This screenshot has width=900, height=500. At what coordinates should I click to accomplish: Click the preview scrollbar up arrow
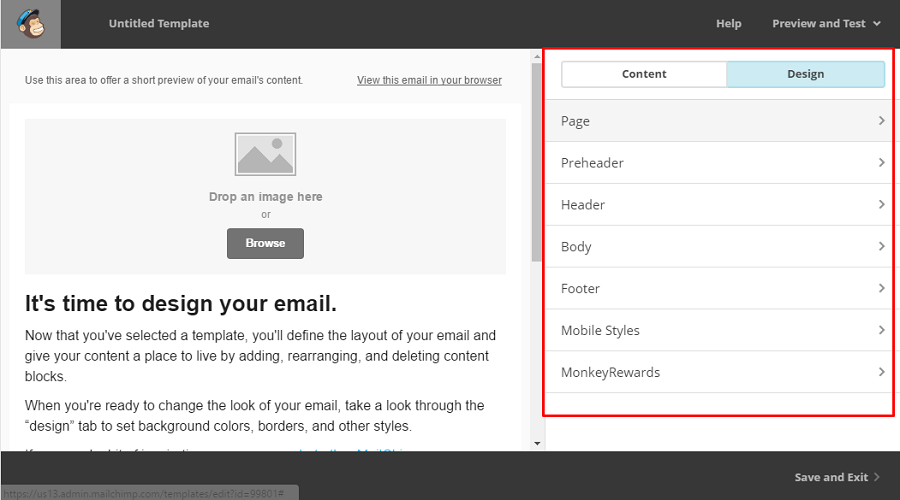[x=537, y=56]
